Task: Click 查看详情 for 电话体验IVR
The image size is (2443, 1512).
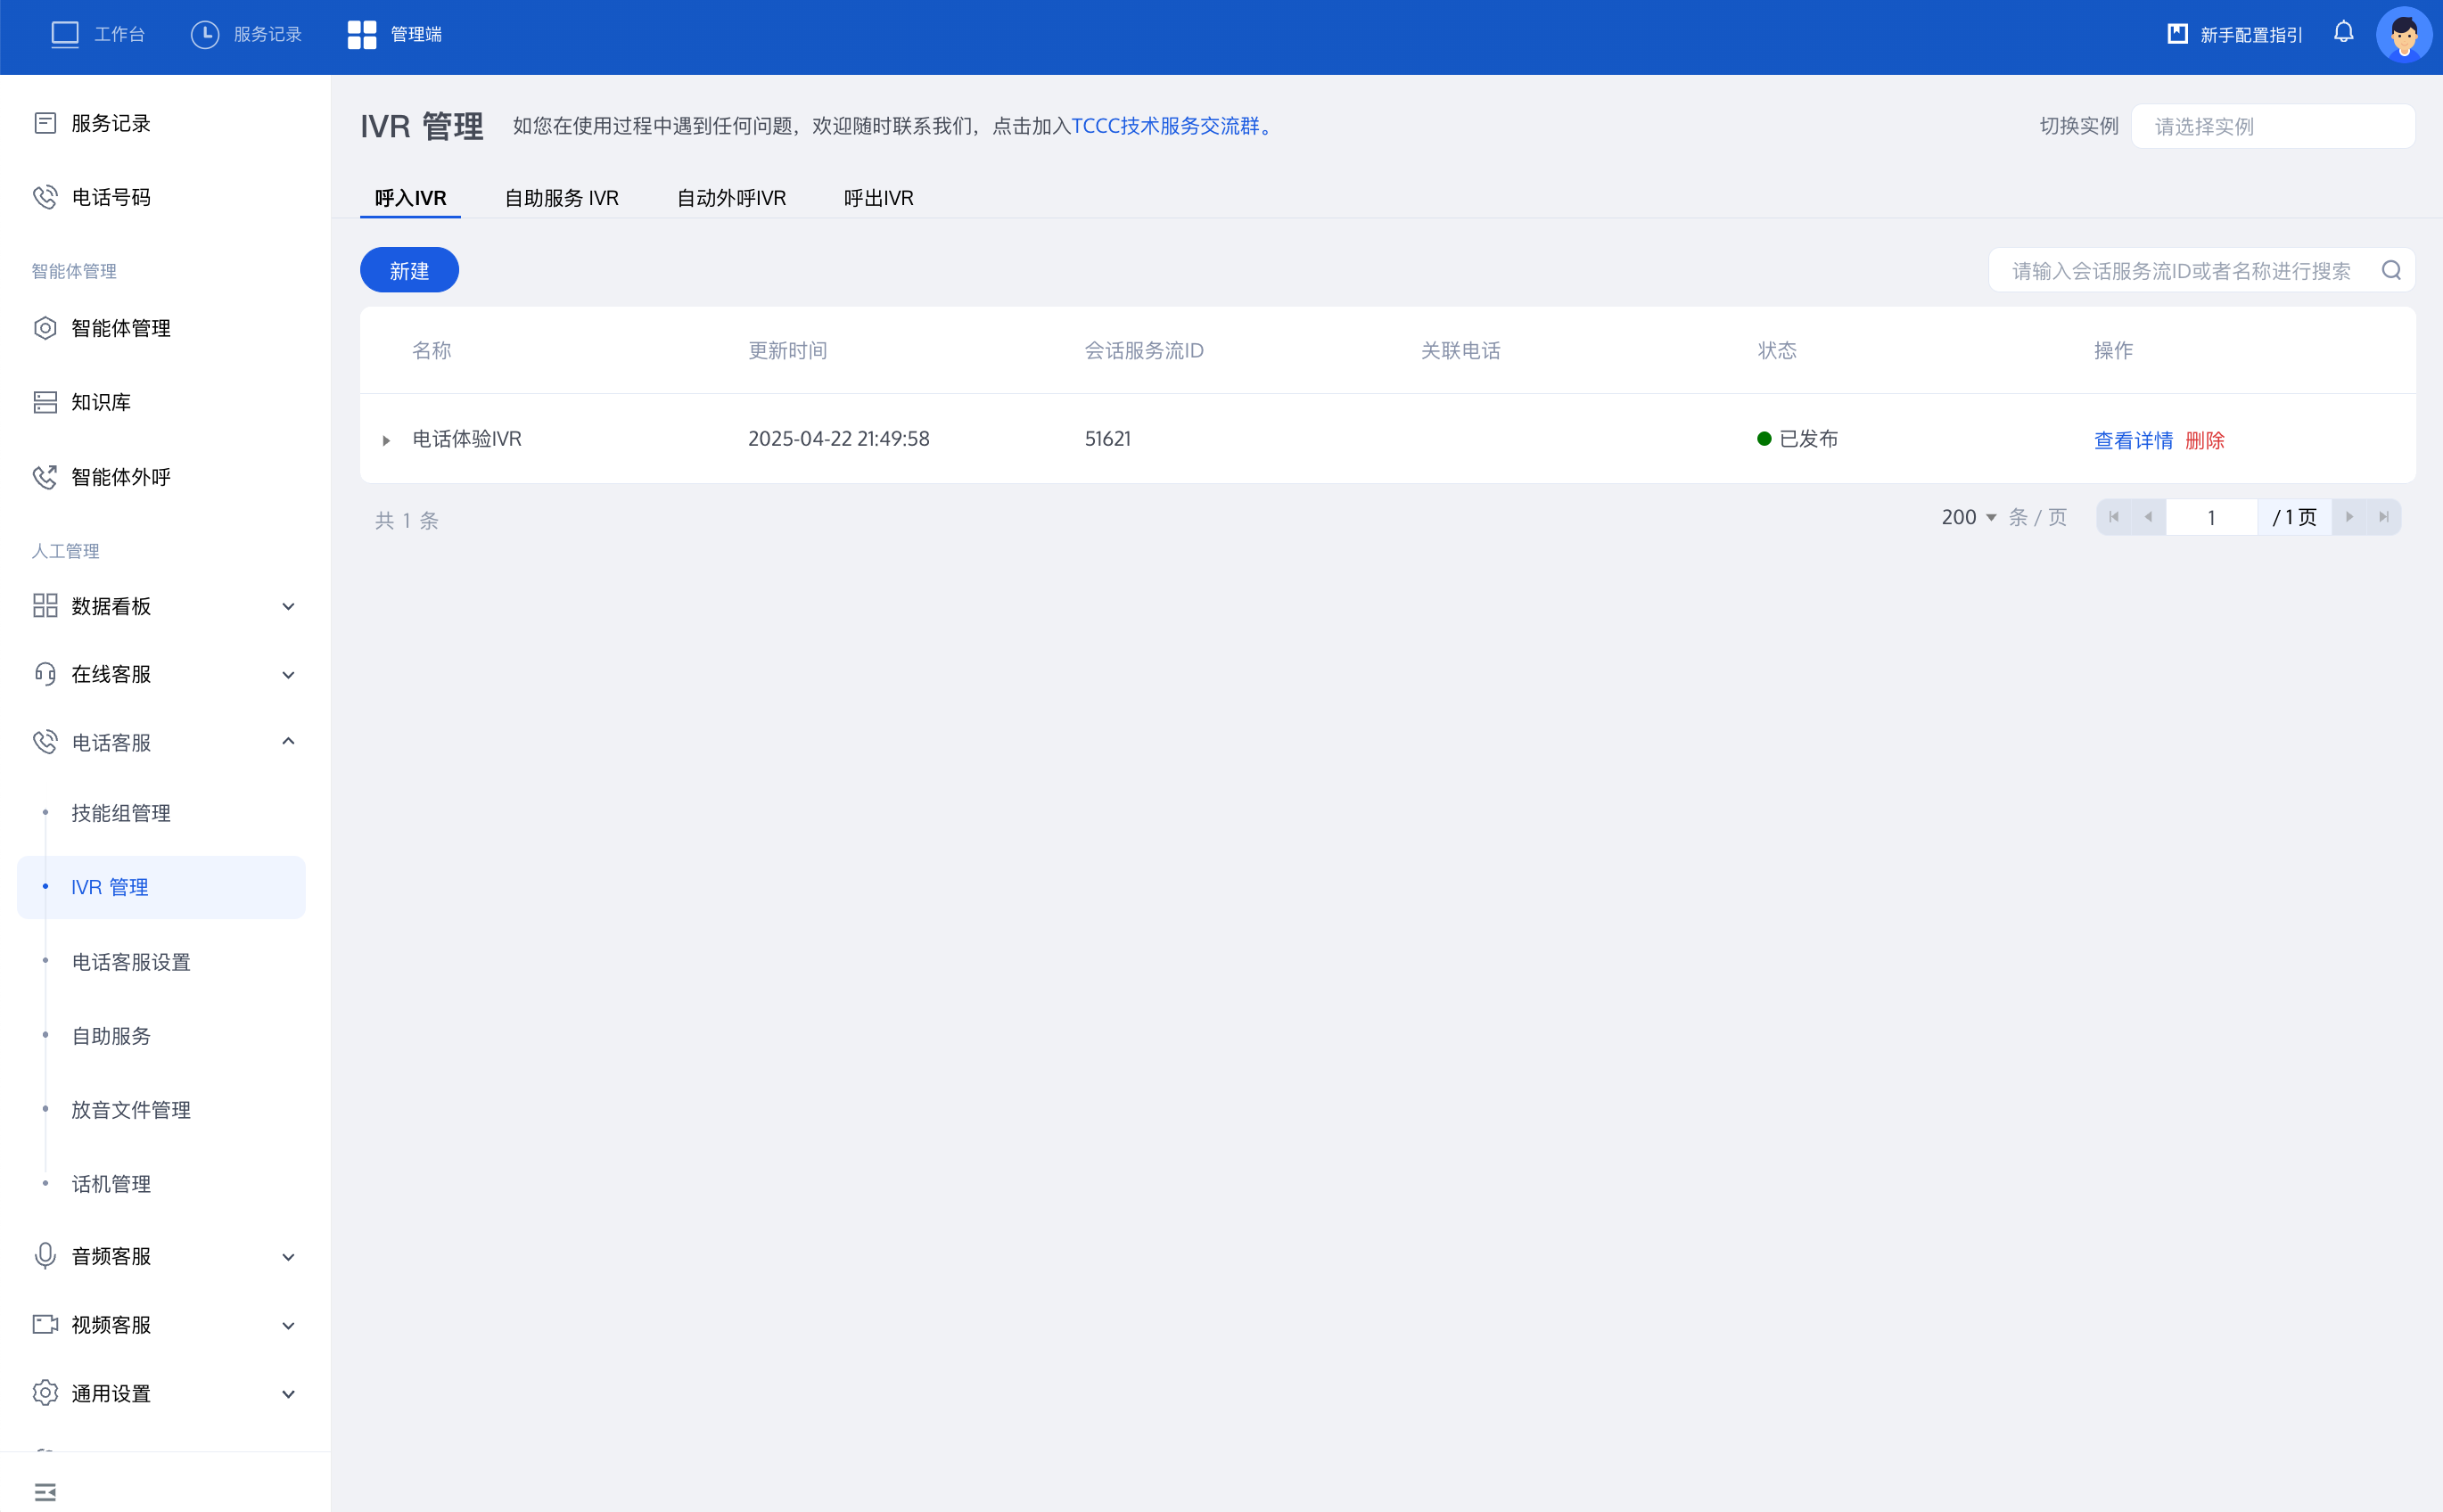Action: click(2133, 440)
